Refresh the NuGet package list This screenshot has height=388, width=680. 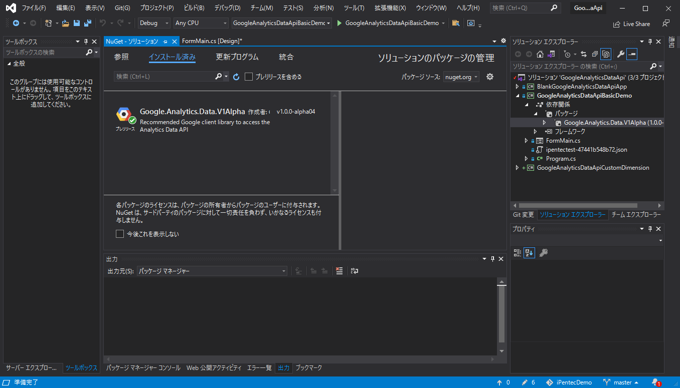[x=236, y=77]
